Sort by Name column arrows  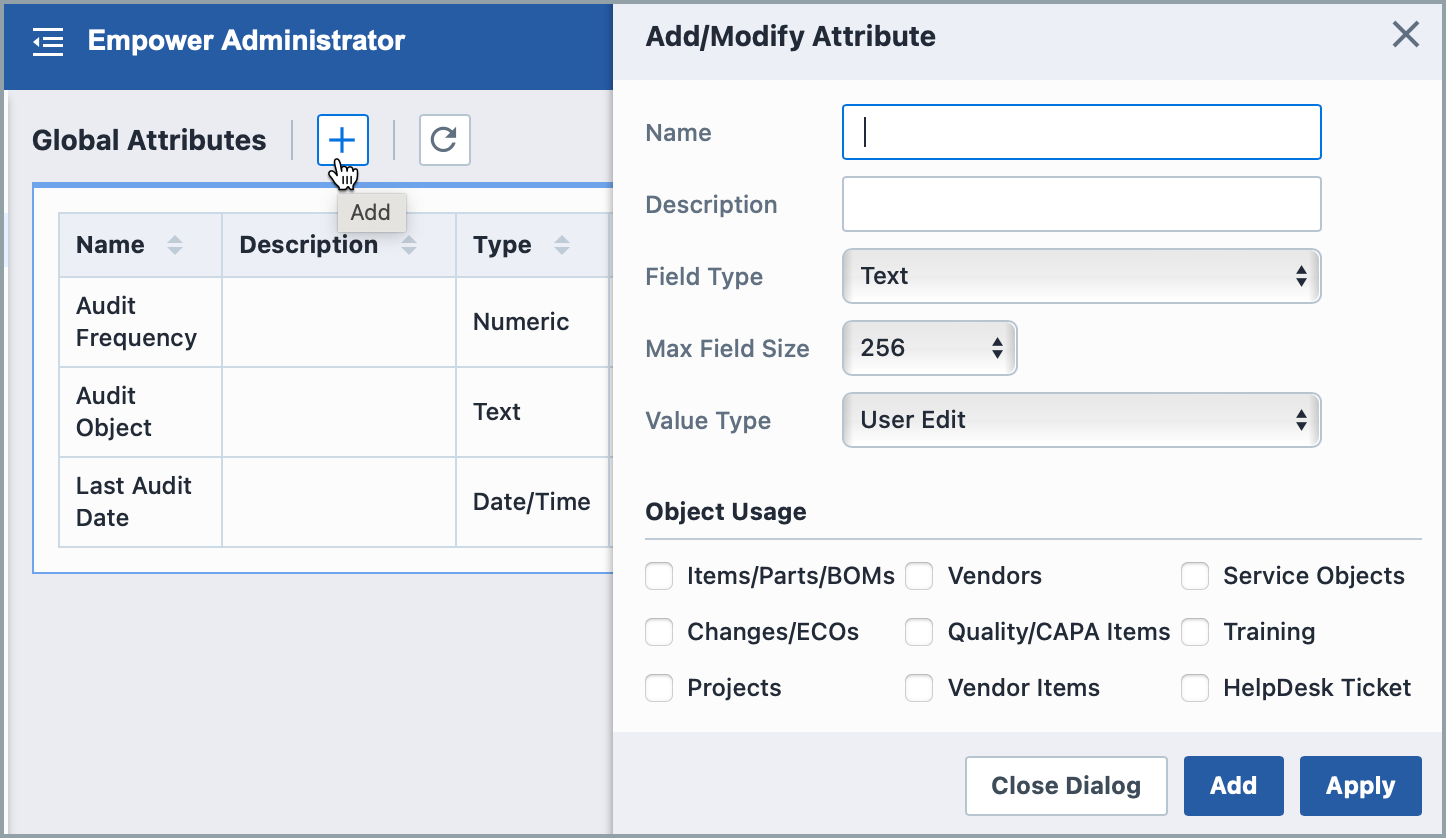tap(175, 245)
